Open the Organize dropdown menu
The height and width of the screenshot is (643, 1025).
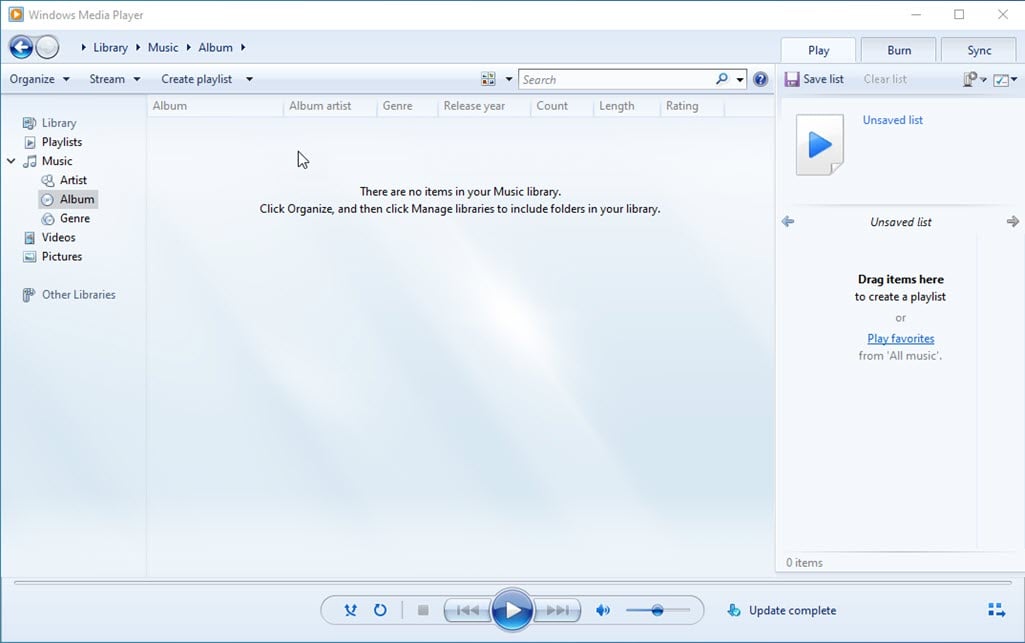(39, 79)
